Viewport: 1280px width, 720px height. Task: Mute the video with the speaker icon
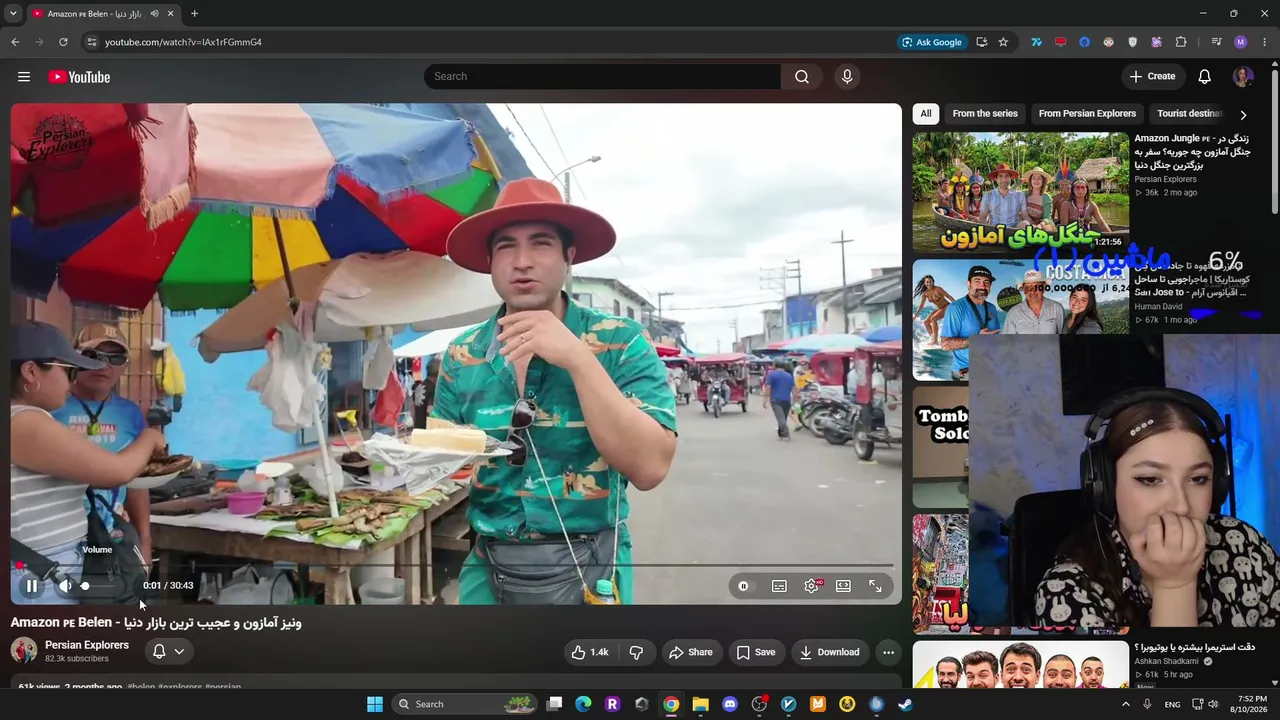[x=65, y=586]
